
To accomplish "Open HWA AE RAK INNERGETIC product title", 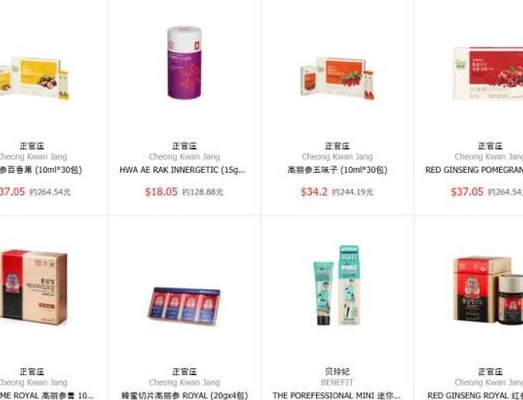I will tap(182, 170).
